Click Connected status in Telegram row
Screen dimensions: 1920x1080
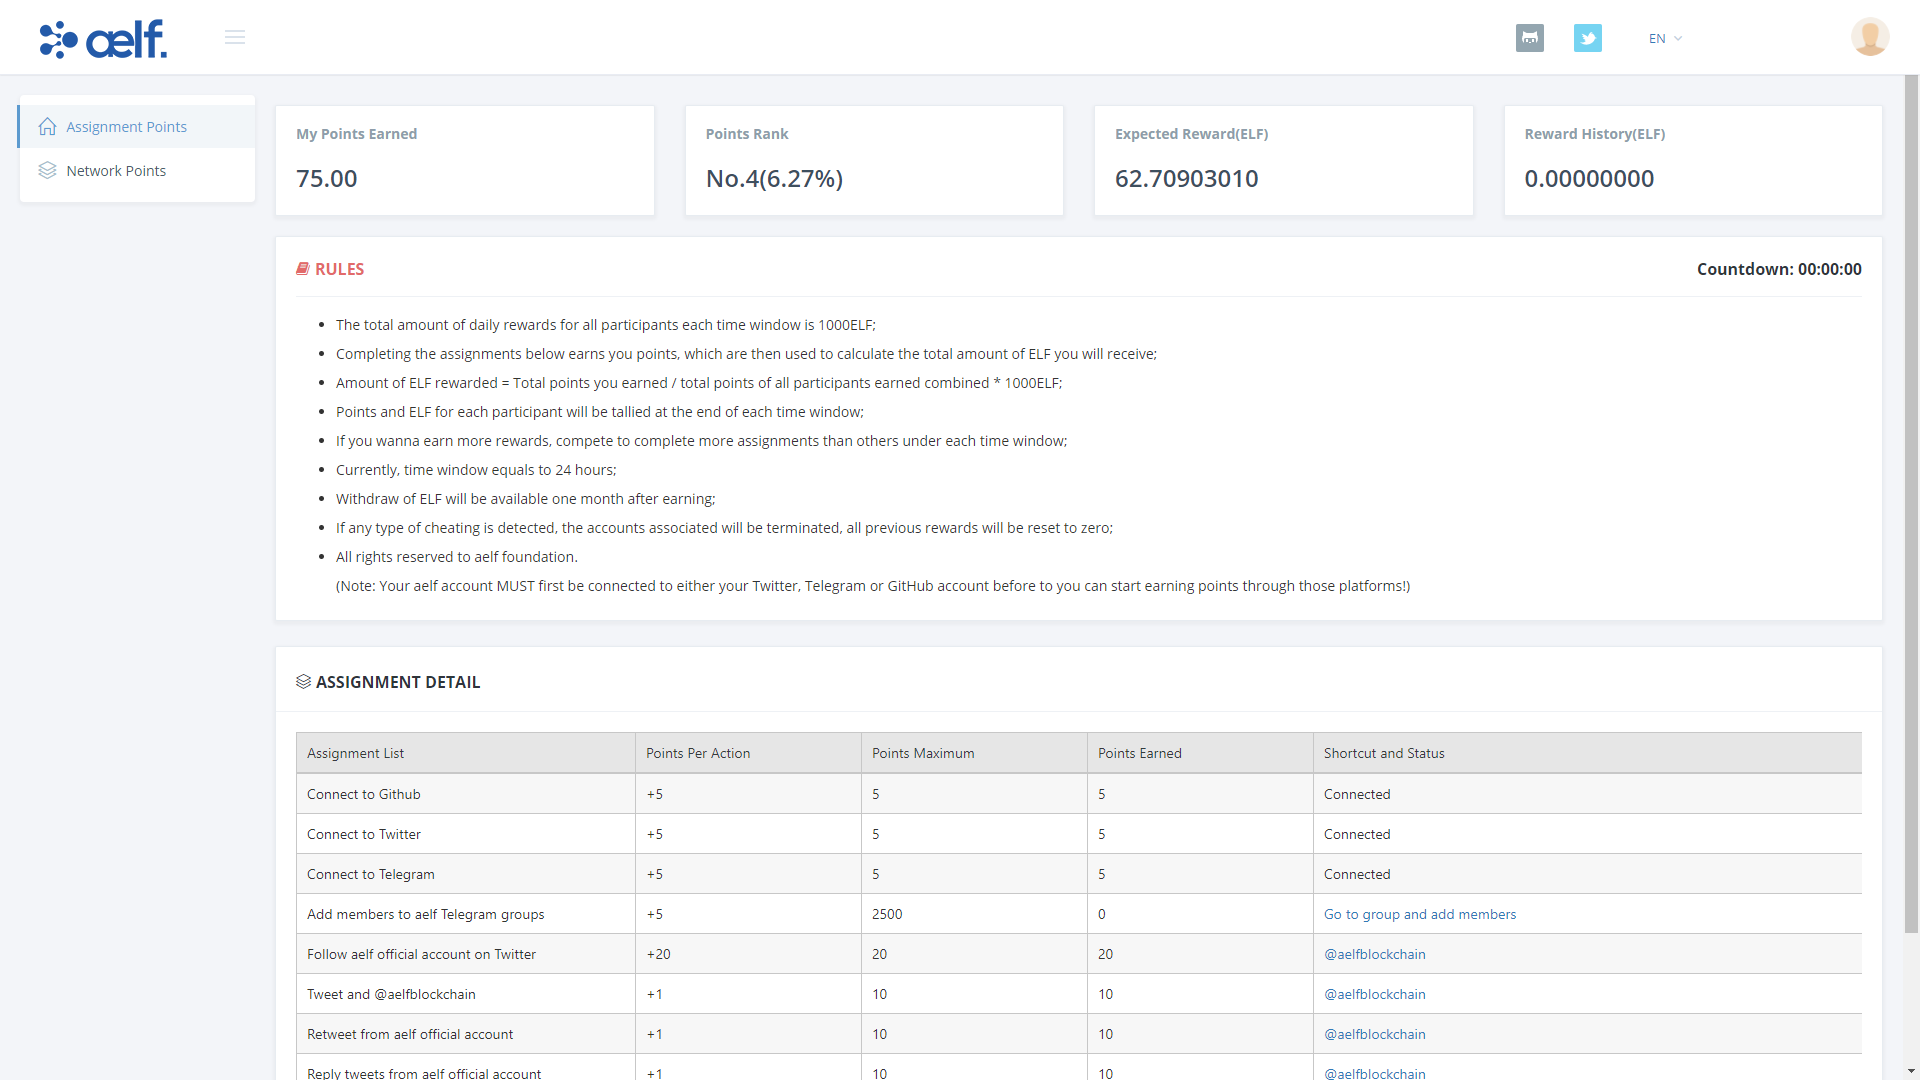tap(1356, 874)
